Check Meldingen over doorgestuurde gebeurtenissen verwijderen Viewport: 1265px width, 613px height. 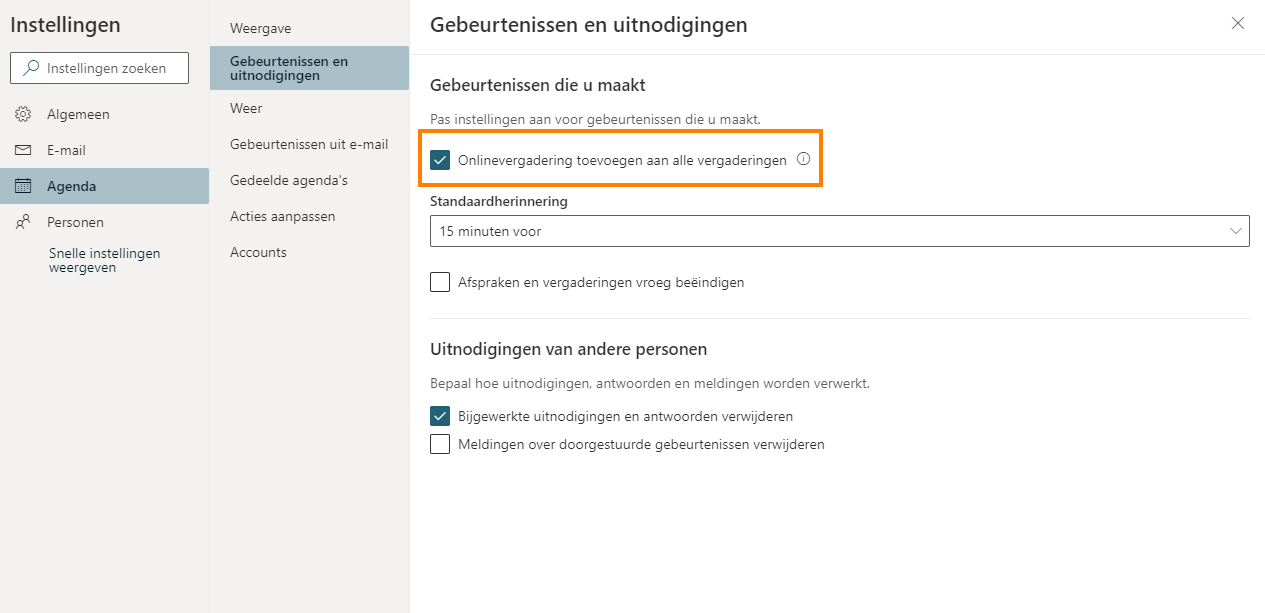(x=440, y=444)
